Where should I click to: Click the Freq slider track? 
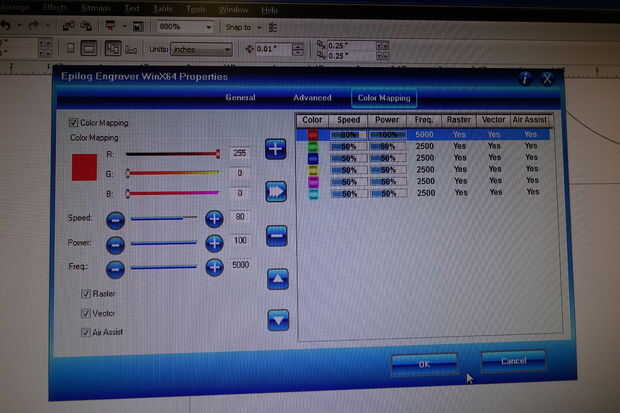click(164, 267)
